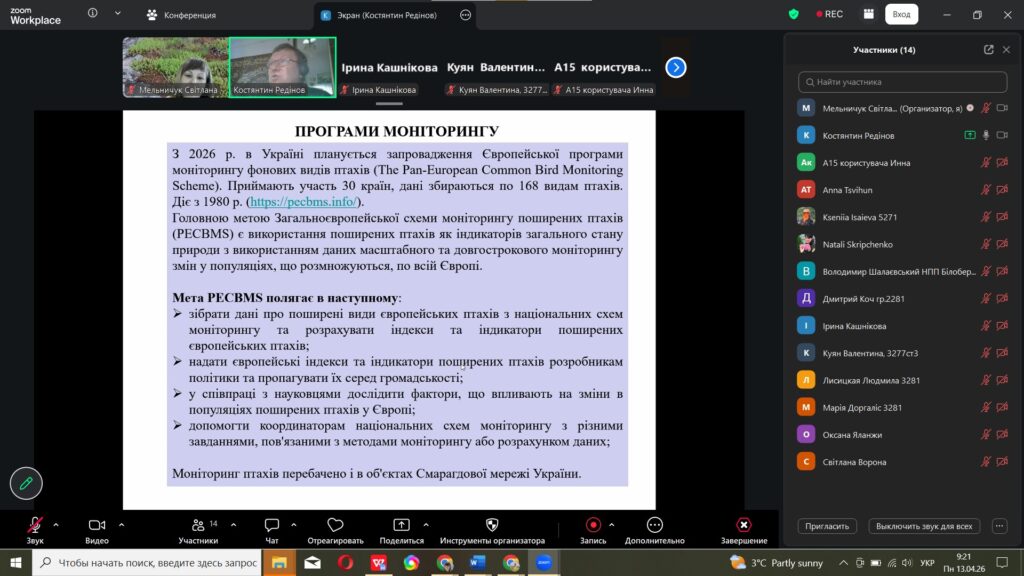Start sharing with the Поделиться icon
Image resolution: width=1024 pixels, height=576 pixels.
coord(402,525)
